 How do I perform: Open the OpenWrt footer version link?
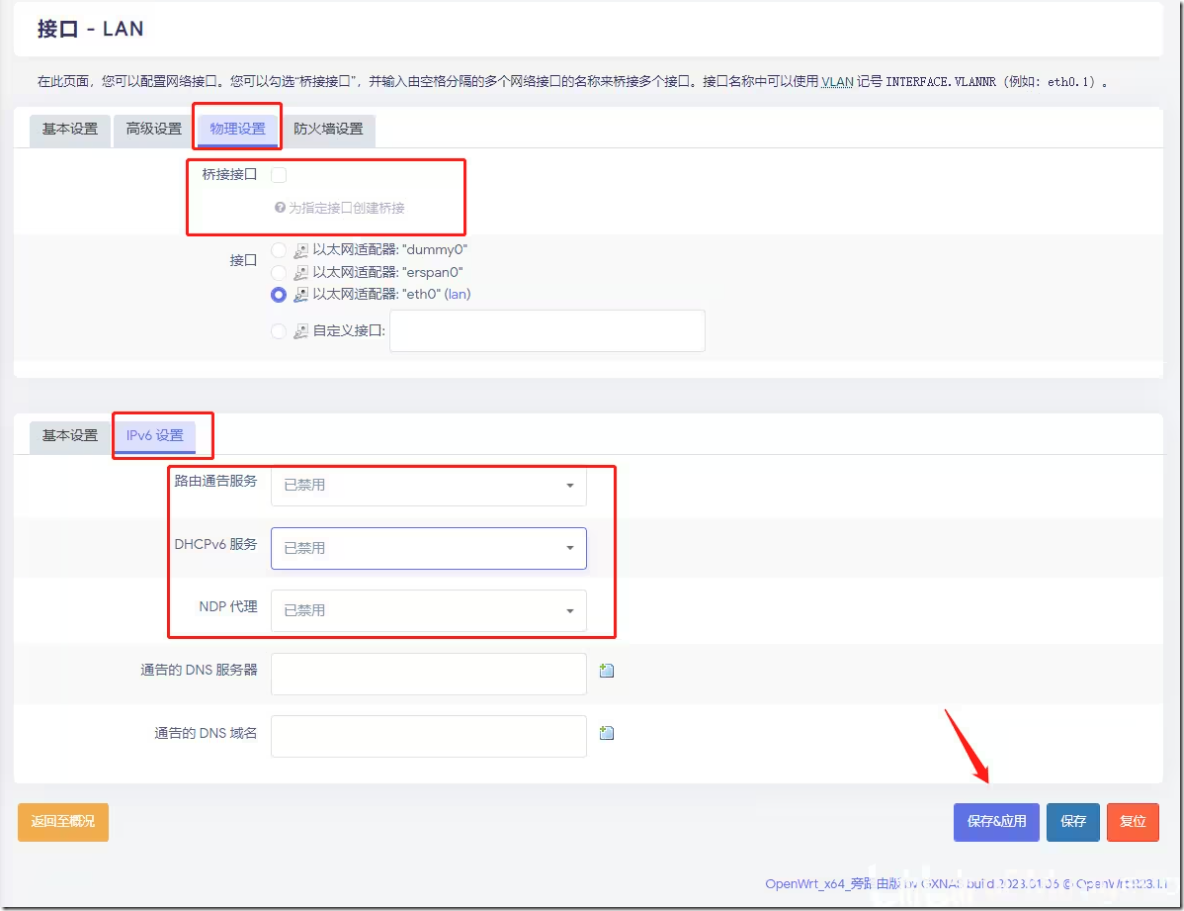(966, 883)
